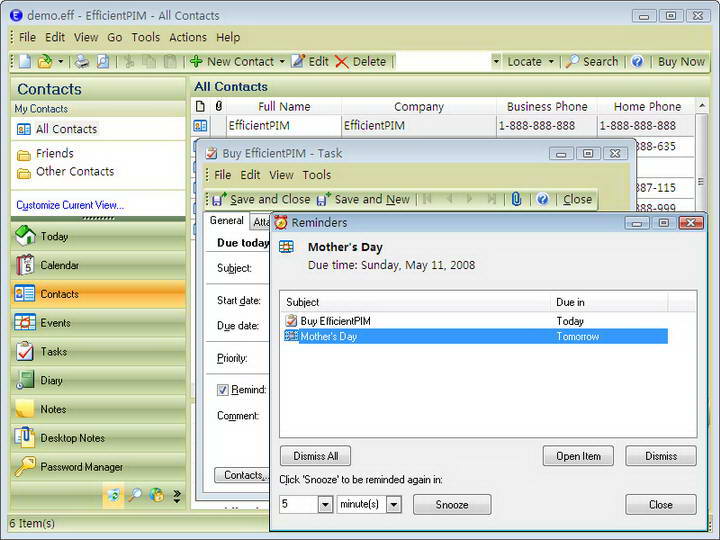Switch to the General tab in Task window
Screen dimensions: 720x540
coord(227,221)
